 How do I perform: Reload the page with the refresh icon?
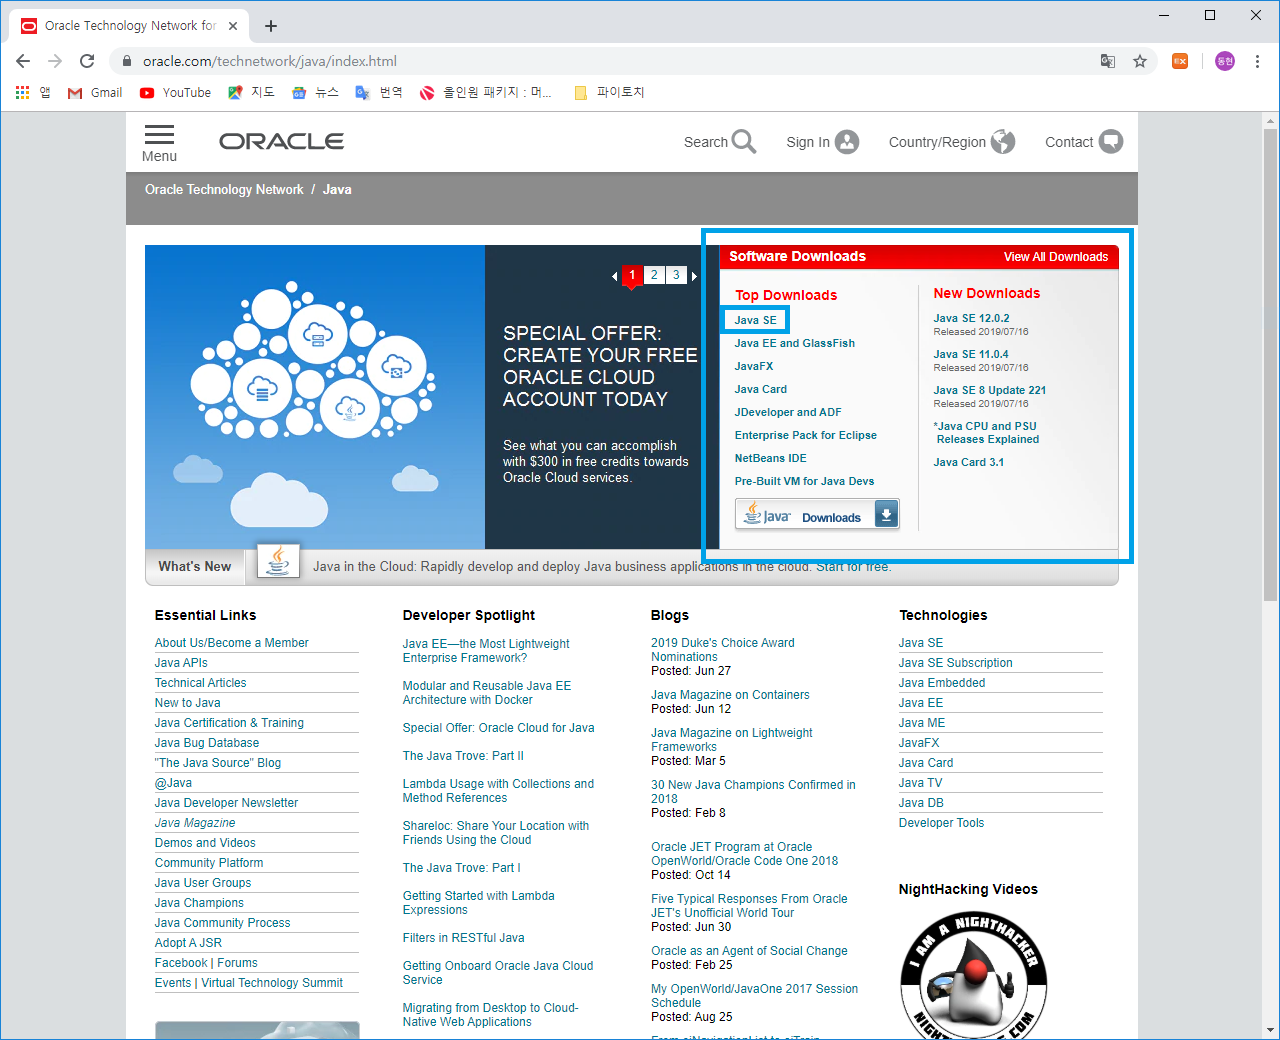click(x=87, y=61)
